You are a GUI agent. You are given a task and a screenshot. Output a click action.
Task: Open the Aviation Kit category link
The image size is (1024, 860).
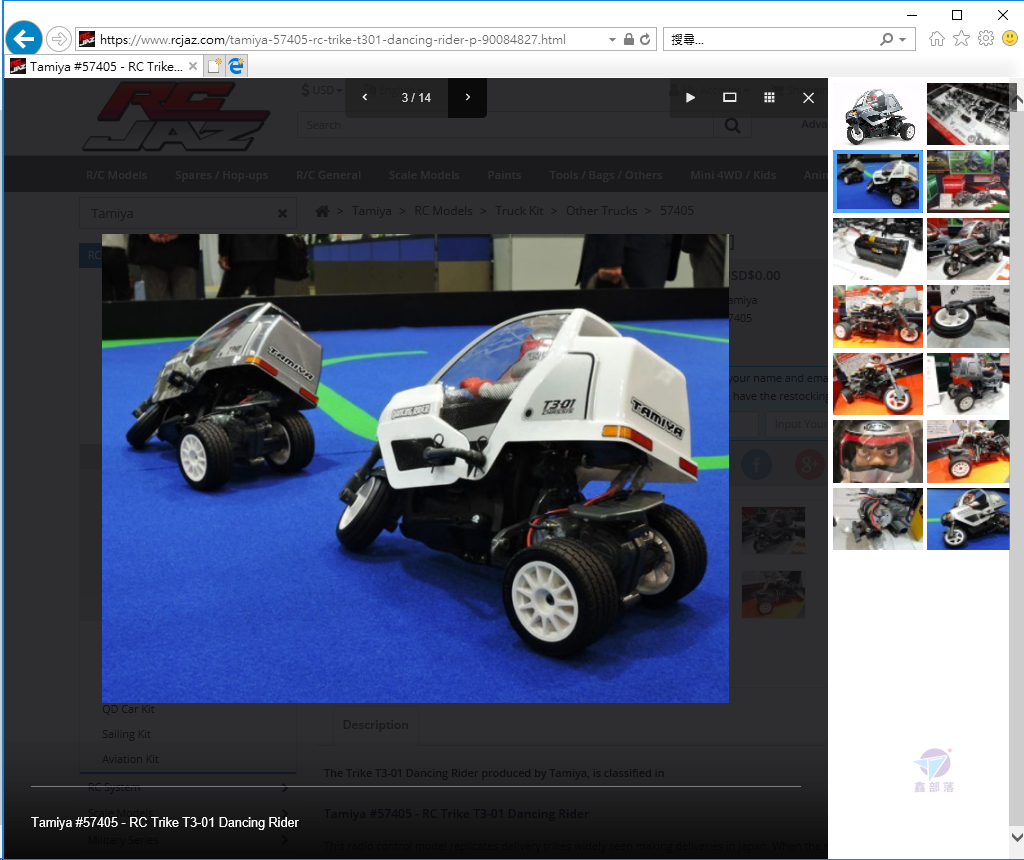point(130,759)
